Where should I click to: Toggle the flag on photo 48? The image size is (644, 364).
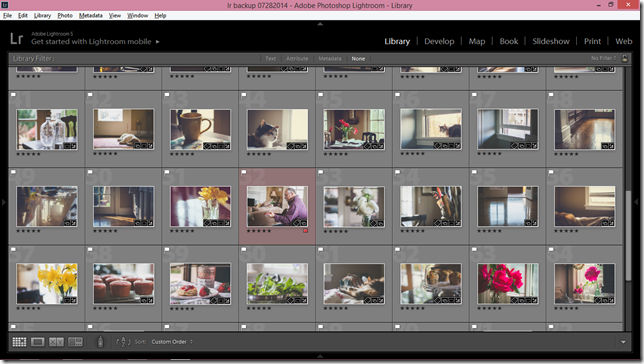coord(551,95)
